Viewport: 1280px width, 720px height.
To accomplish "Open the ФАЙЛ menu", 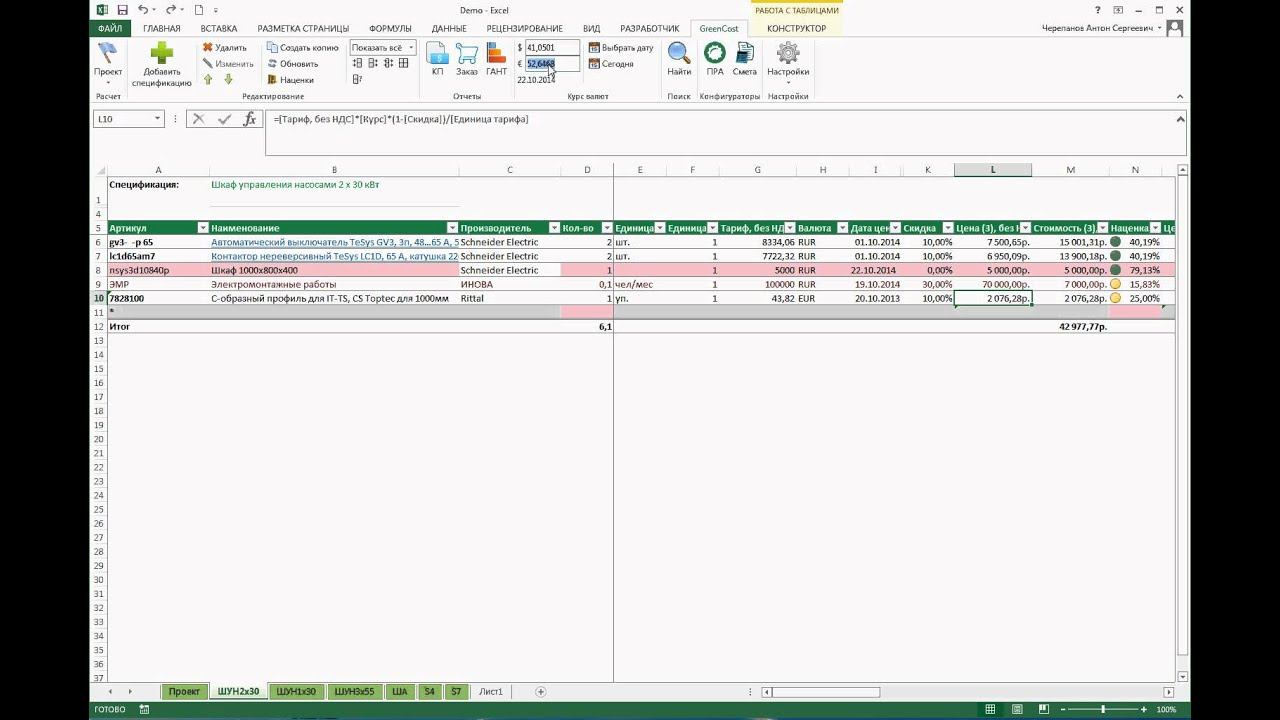I will [x=110, y=29].
